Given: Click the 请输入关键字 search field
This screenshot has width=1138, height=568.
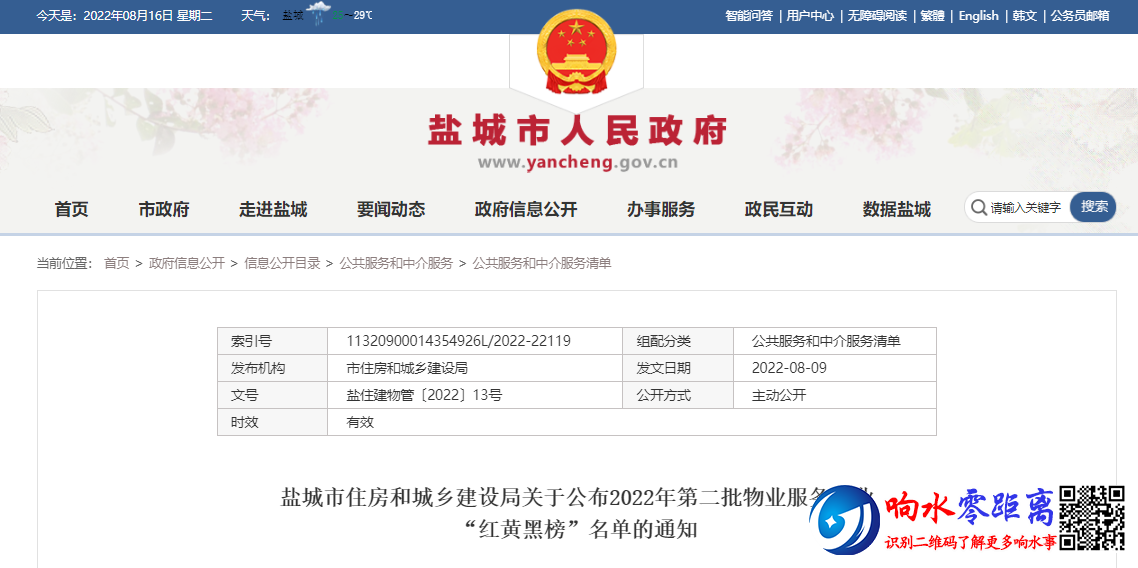Looking at the screenshot, I should point(1026,207).
